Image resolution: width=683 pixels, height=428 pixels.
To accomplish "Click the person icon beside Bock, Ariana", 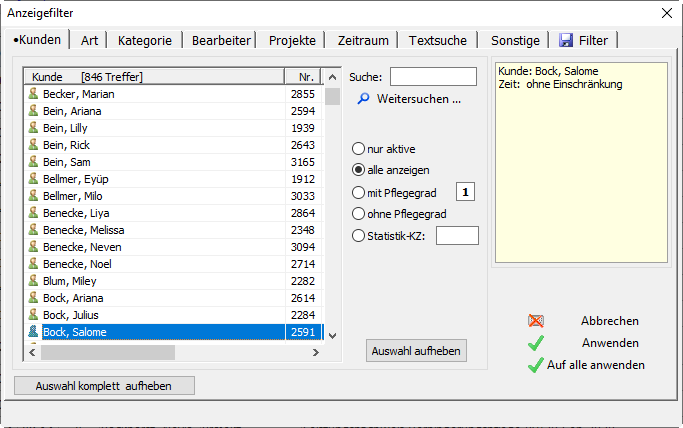I will coord(33,297).
